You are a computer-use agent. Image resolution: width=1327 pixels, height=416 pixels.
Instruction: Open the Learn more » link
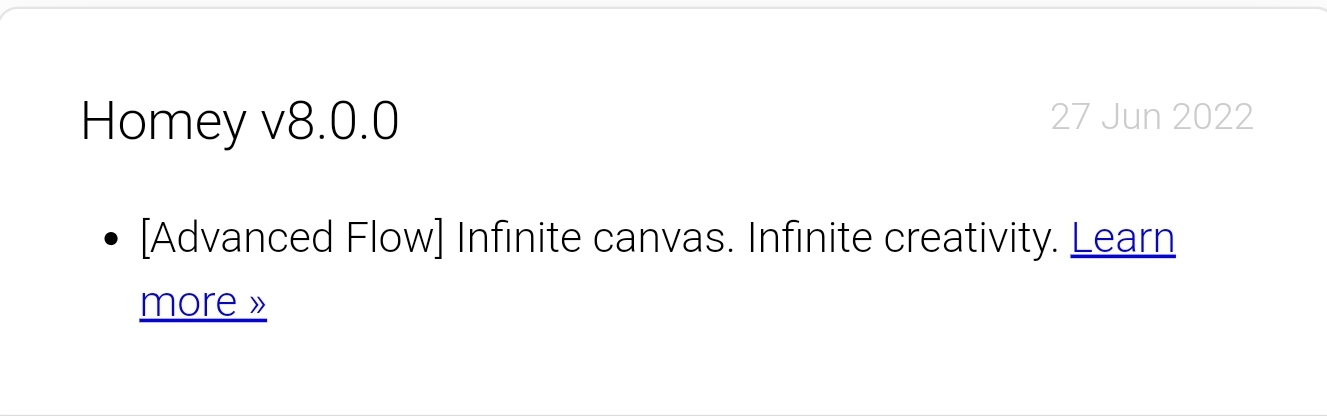click(1122, 239)
